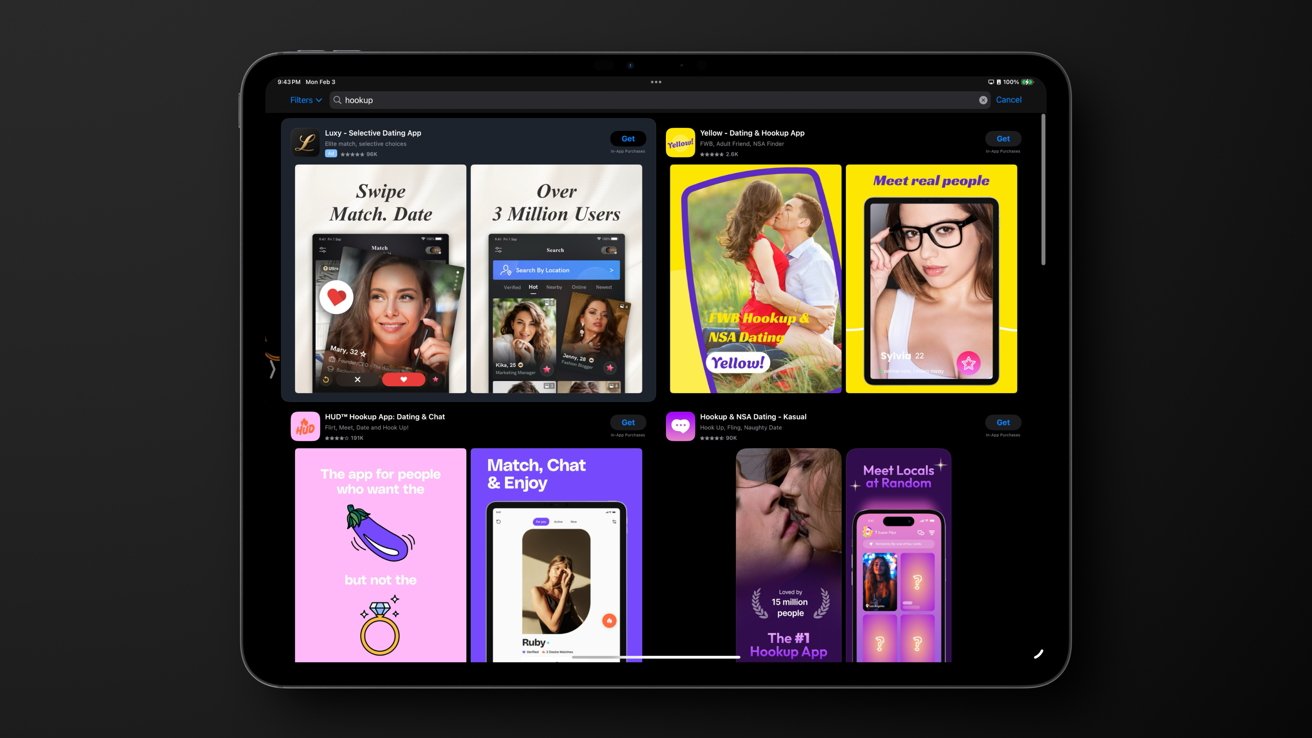The width and height of the screenshot is (1312, 738).
Task: Open HUD "The app for people" screenshot
Action: click(381, 555)
